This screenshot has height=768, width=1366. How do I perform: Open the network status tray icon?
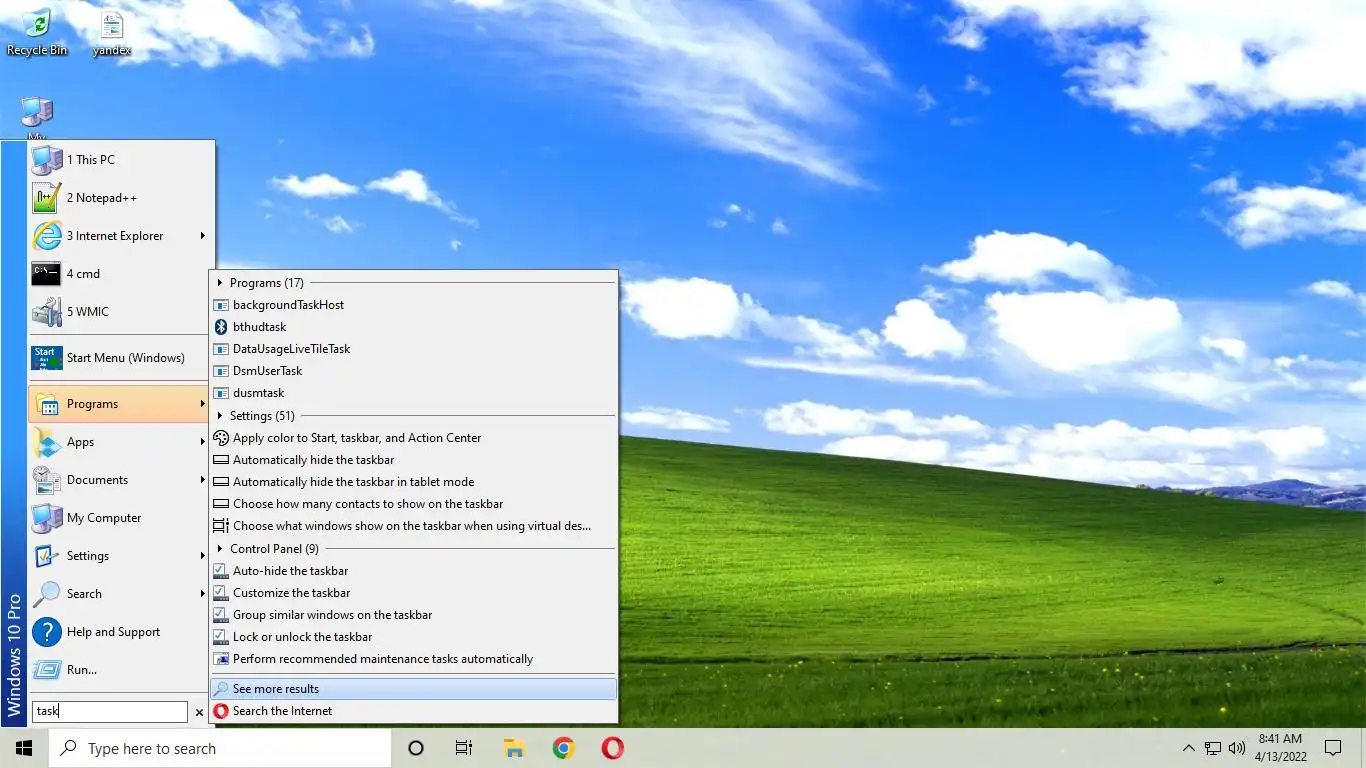pos(1213,748)
